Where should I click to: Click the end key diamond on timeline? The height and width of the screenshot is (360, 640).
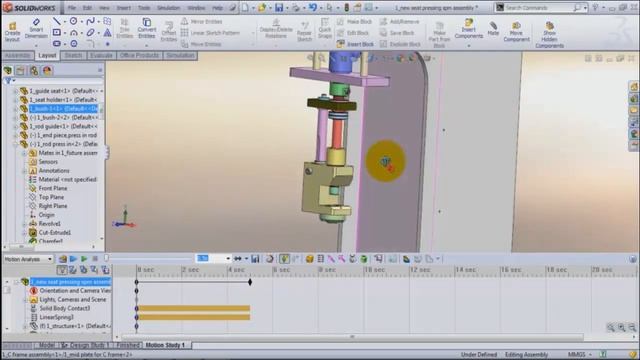(x=250, y=282)
